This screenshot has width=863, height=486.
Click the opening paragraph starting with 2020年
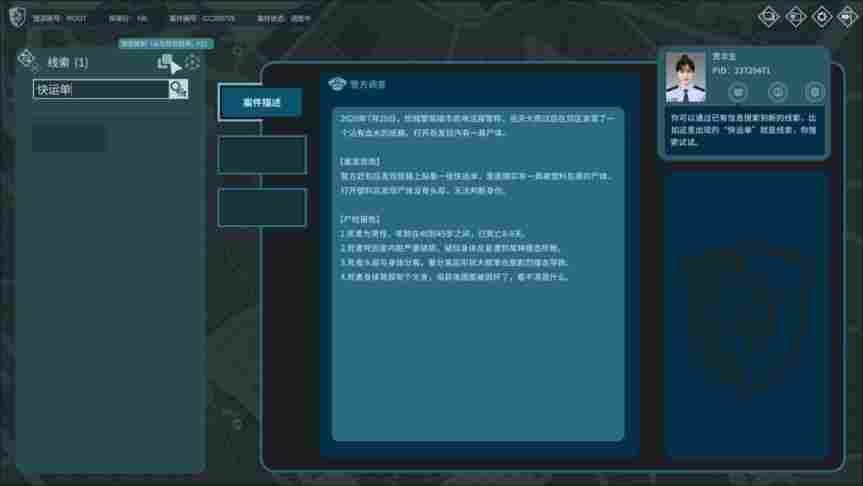pyautogui.click(x=478, y=125)
